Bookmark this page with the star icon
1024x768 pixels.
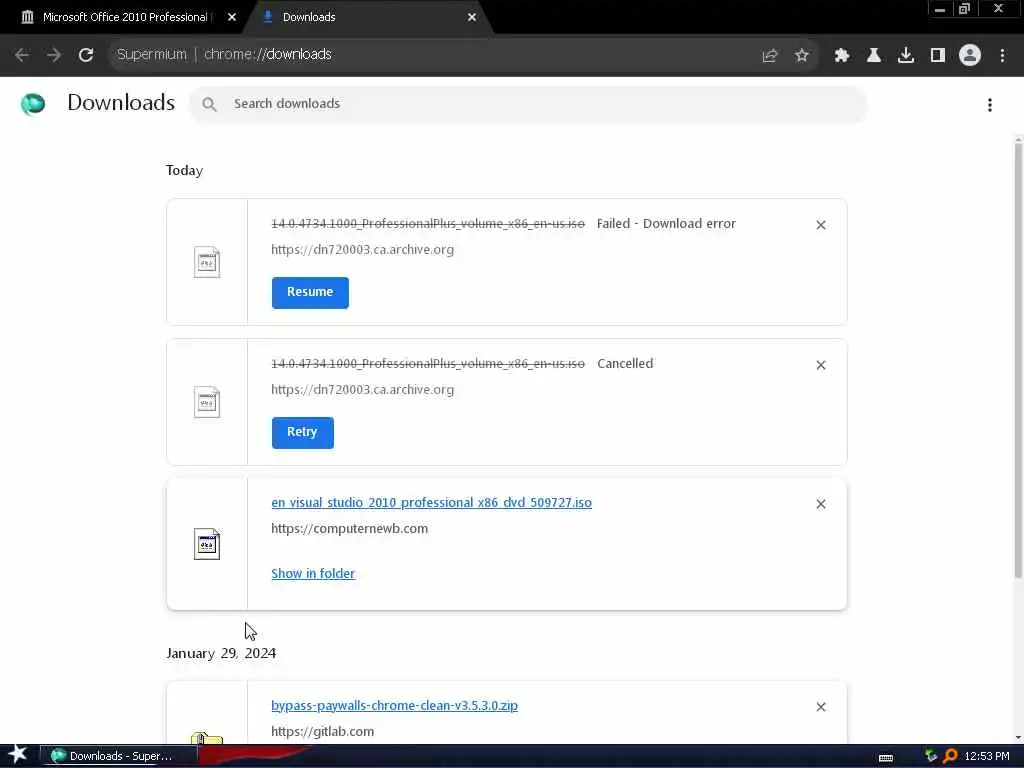[802, 56]
